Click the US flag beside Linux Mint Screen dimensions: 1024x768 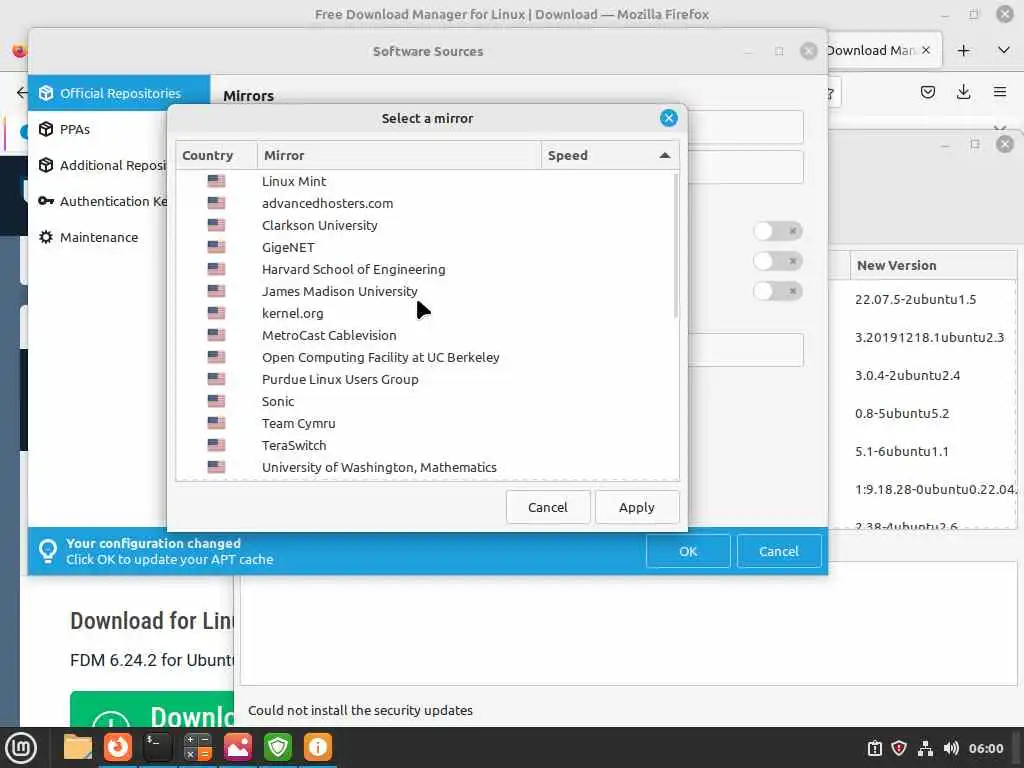(x=216, y=182)
